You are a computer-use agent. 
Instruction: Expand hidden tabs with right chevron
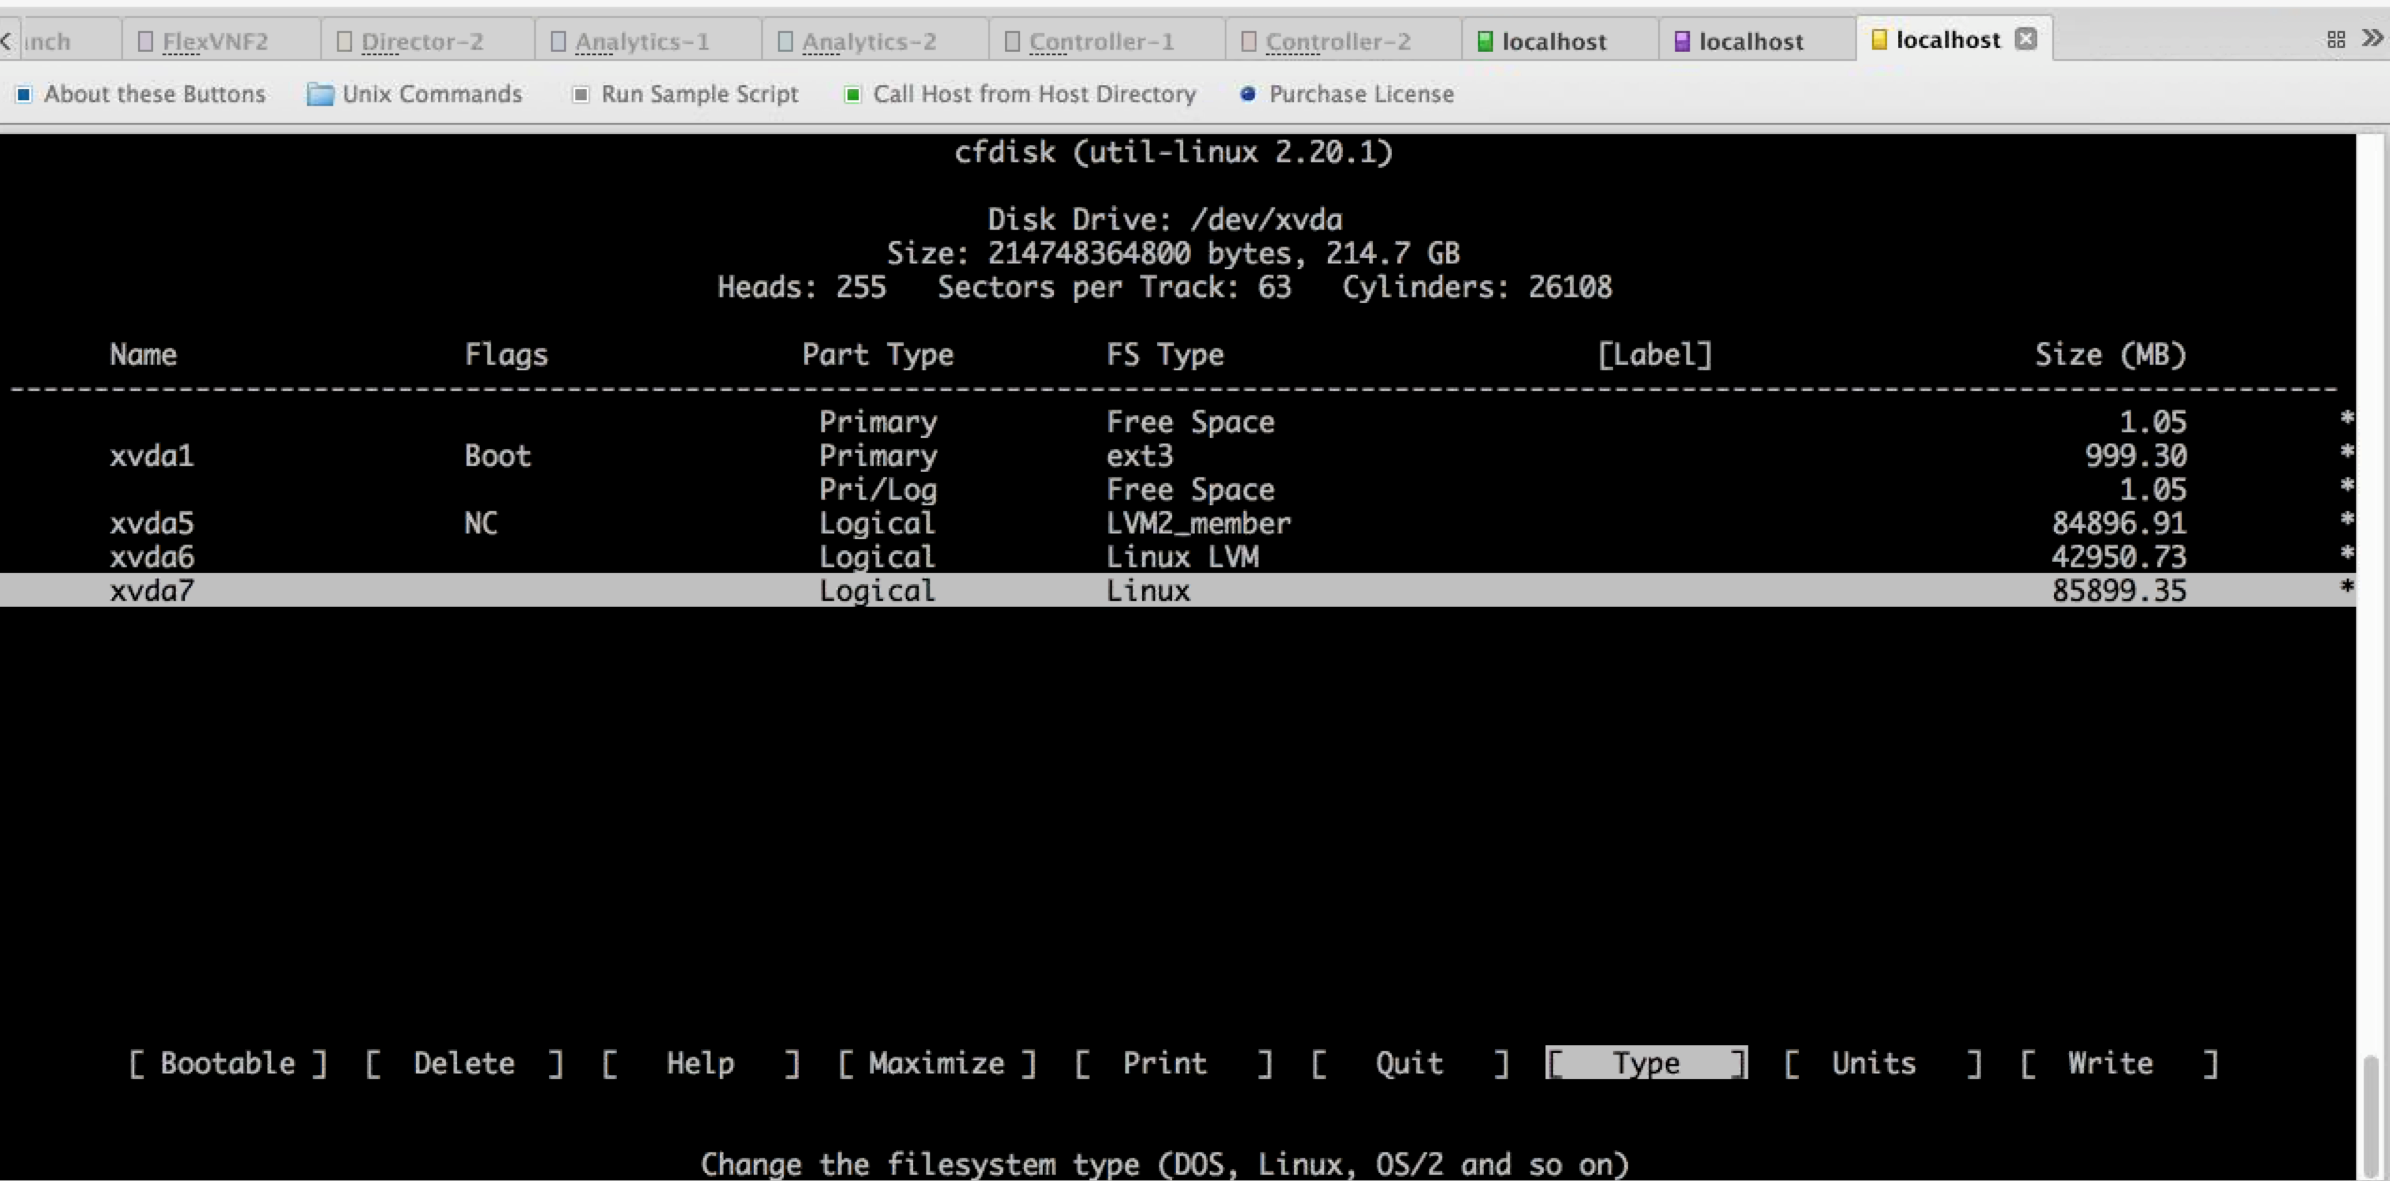(x=2372, y=38)
